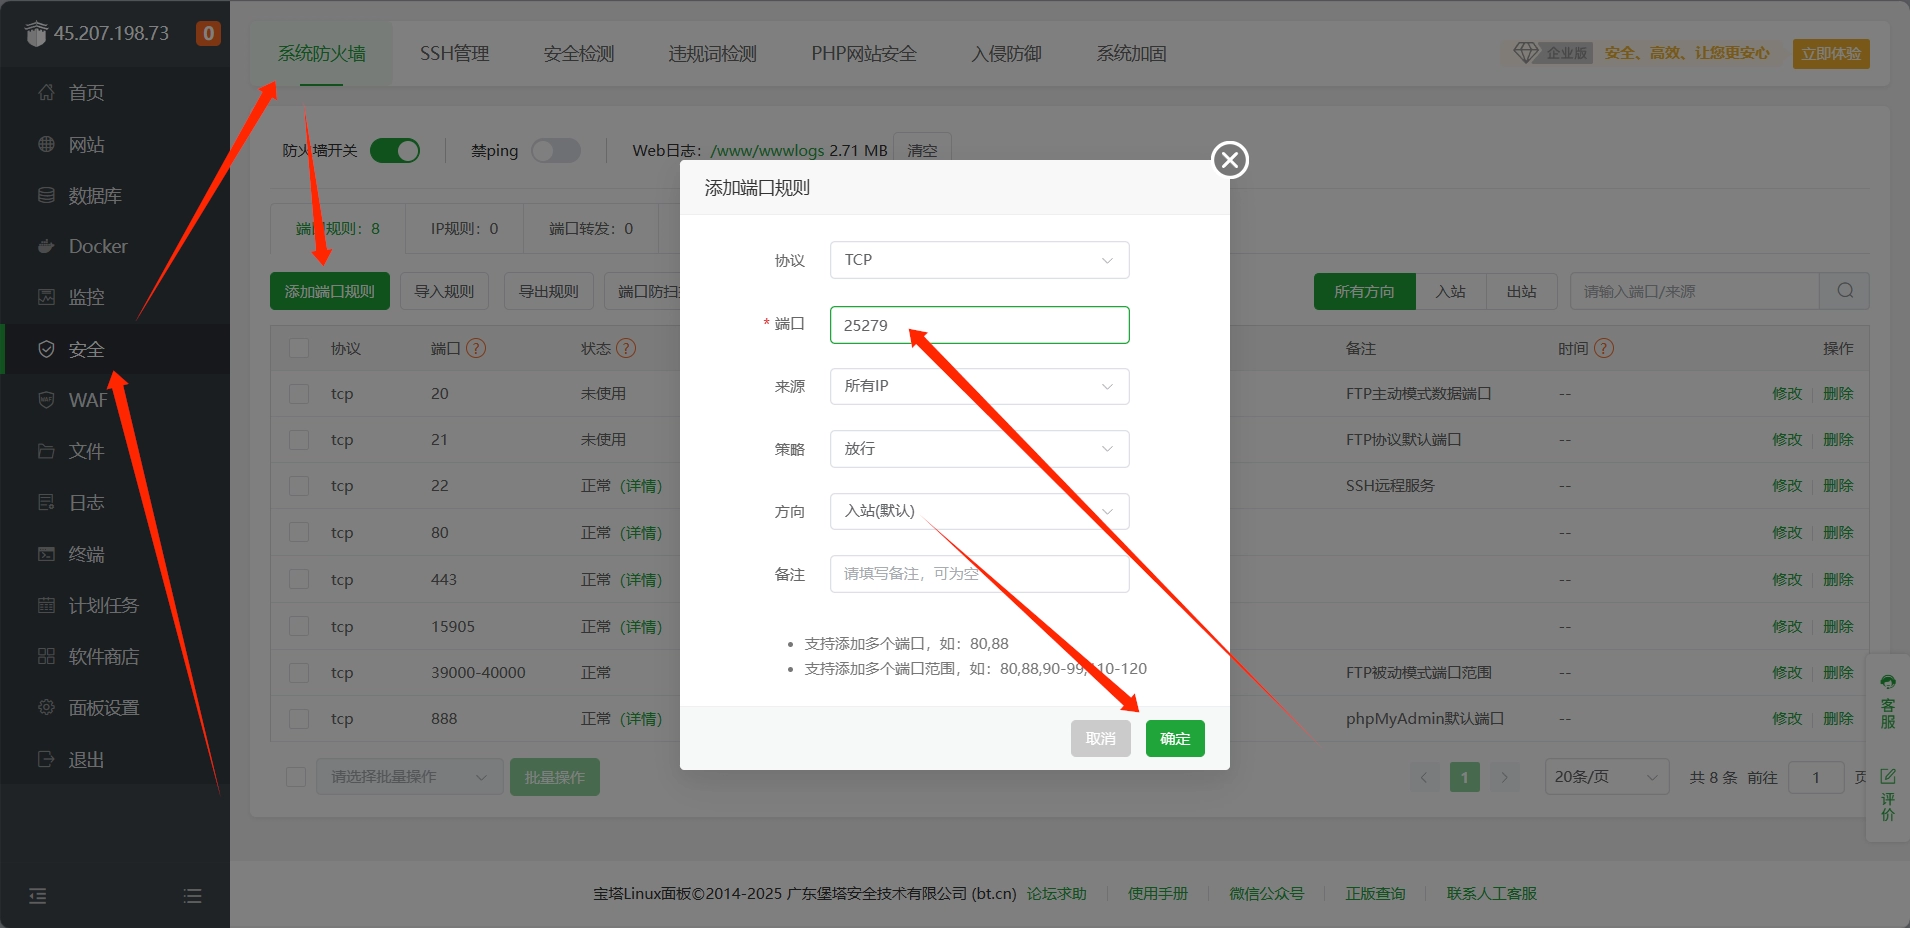1910x928 pixels.
Task: Click 修改 for the SSH远程服务 row
Action: coord(1787,486)
